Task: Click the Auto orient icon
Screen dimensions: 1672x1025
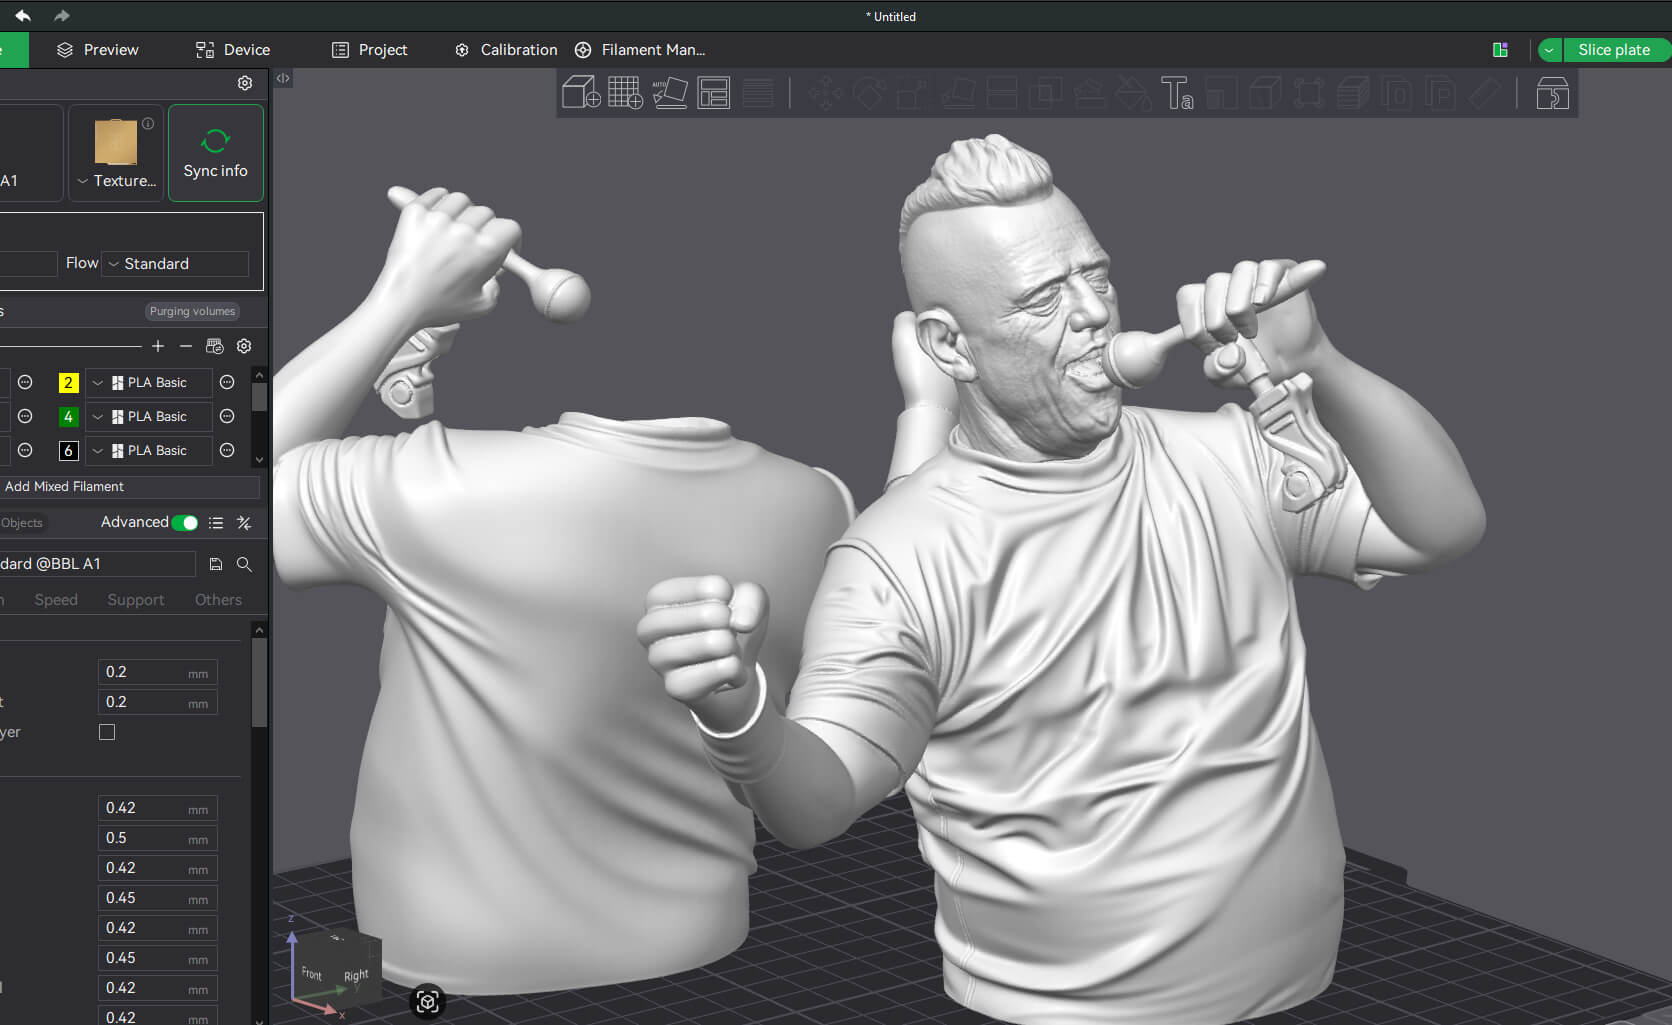Action: pyautogui.click(x=669, y=93)
